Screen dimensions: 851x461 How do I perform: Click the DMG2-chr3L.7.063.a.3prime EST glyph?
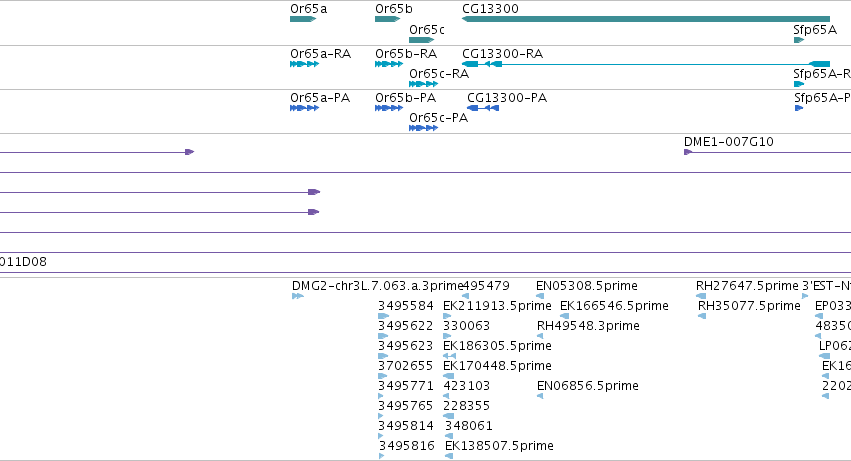pyautogui.click(x=297, y=296)
